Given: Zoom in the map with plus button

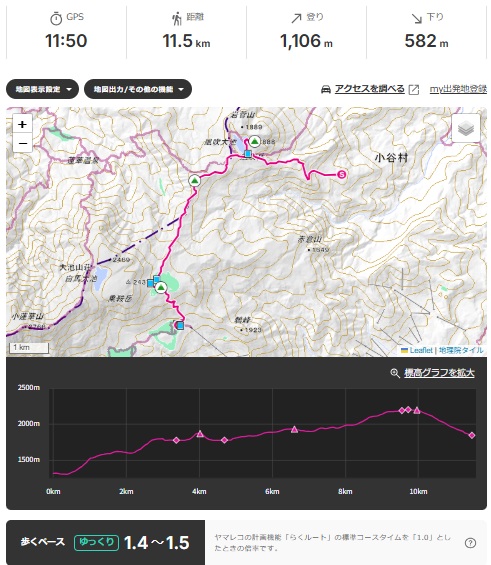Looking at the screenshot, I should point(22,124).
